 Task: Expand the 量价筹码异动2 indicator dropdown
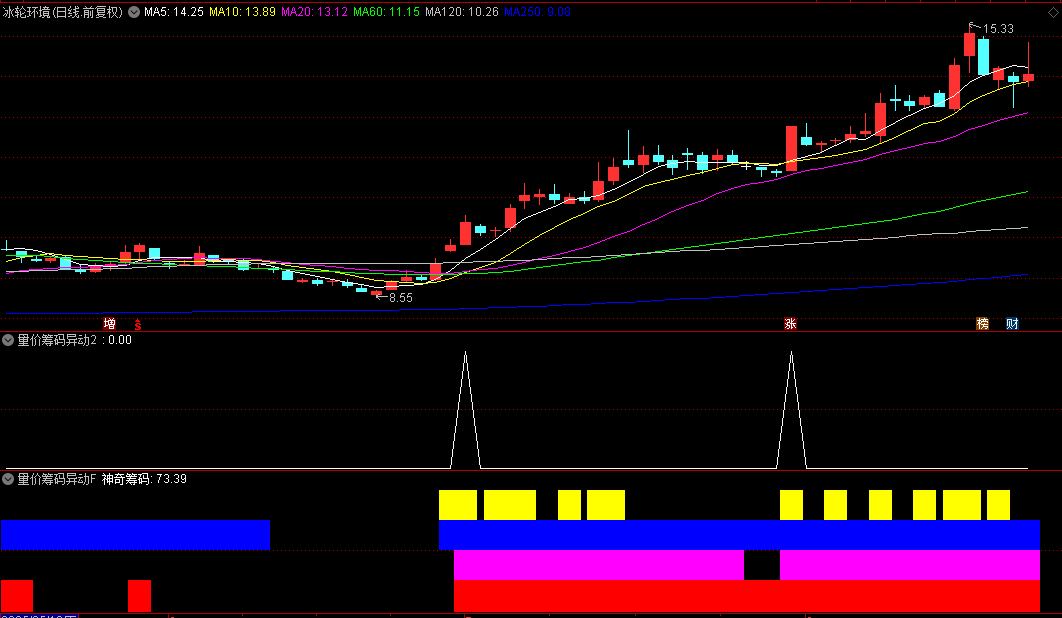tap(8, 340)
